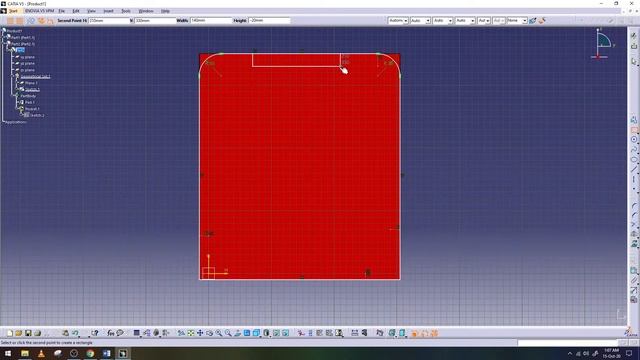Open the Edit menu

point(76,11)
